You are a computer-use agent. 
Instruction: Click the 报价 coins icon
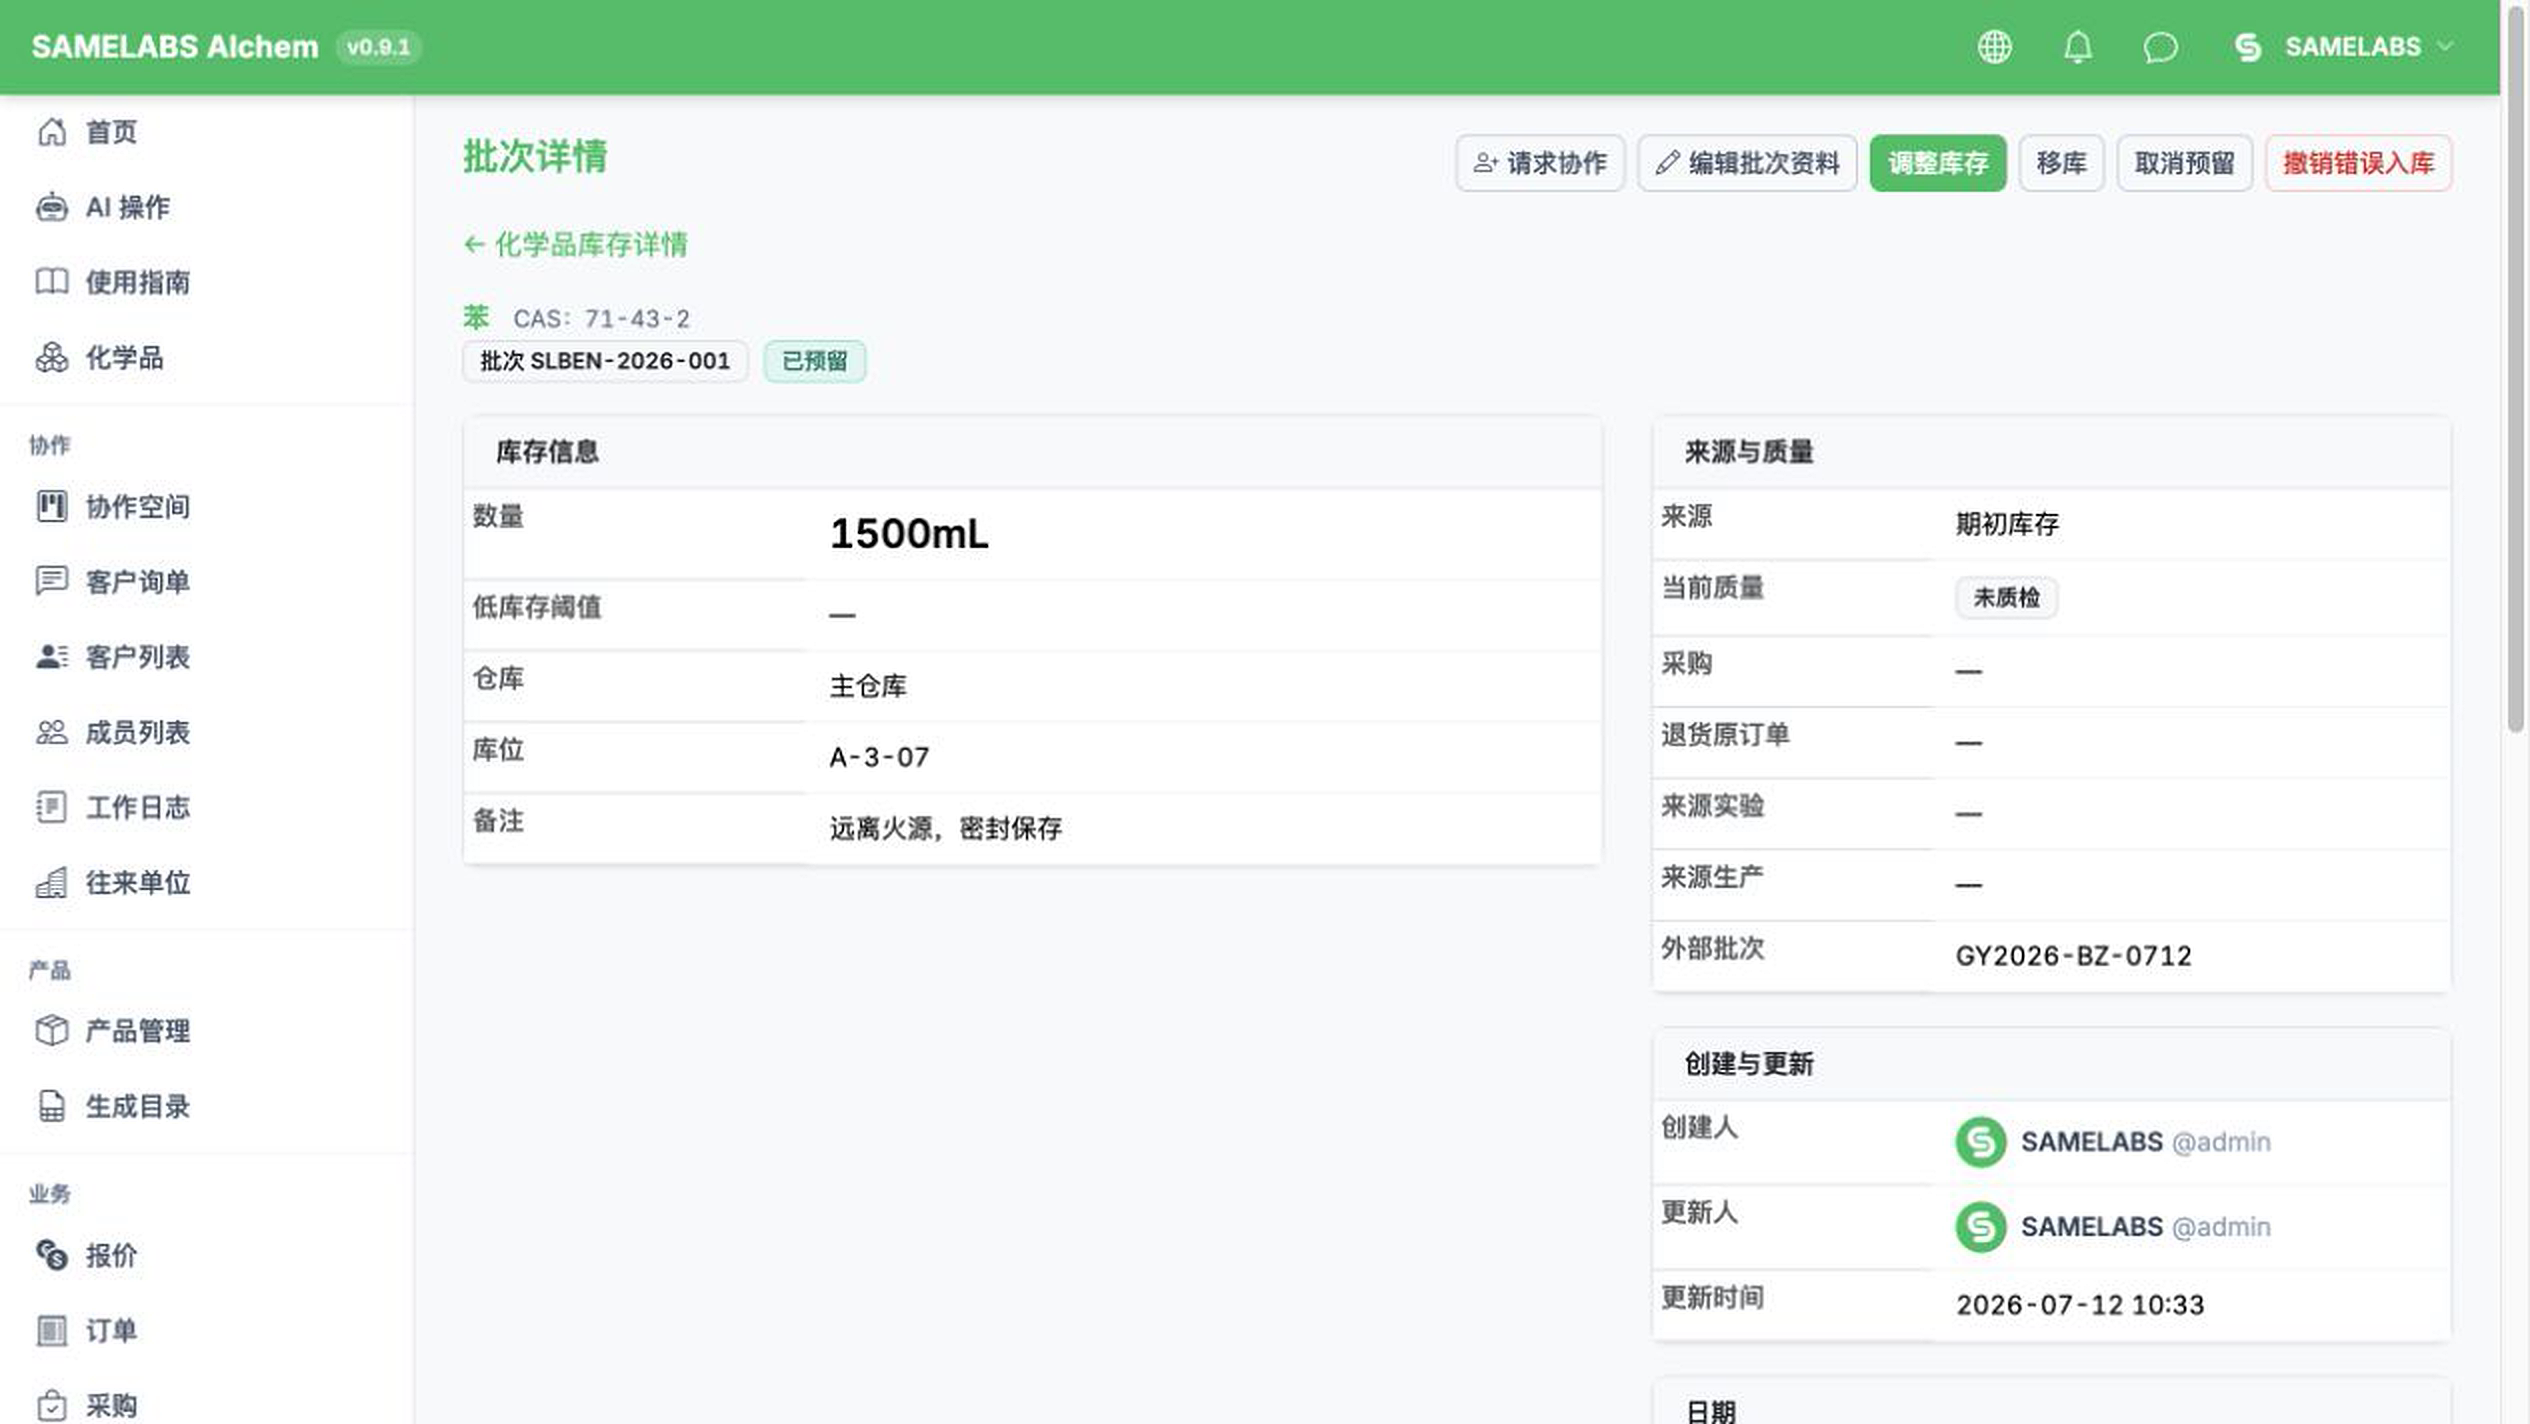point(51,1255)
